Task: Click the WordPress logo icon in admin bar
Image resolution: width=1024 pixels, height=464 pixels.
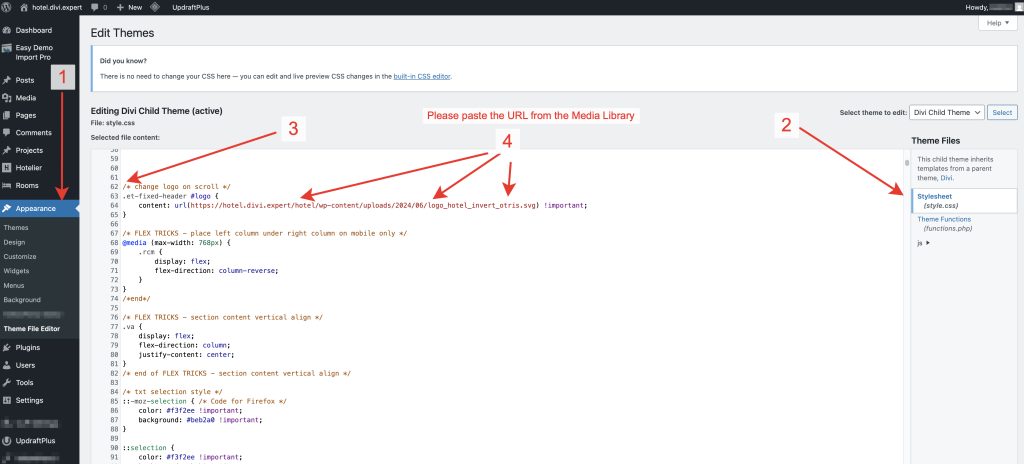Action: pos(8,7)
